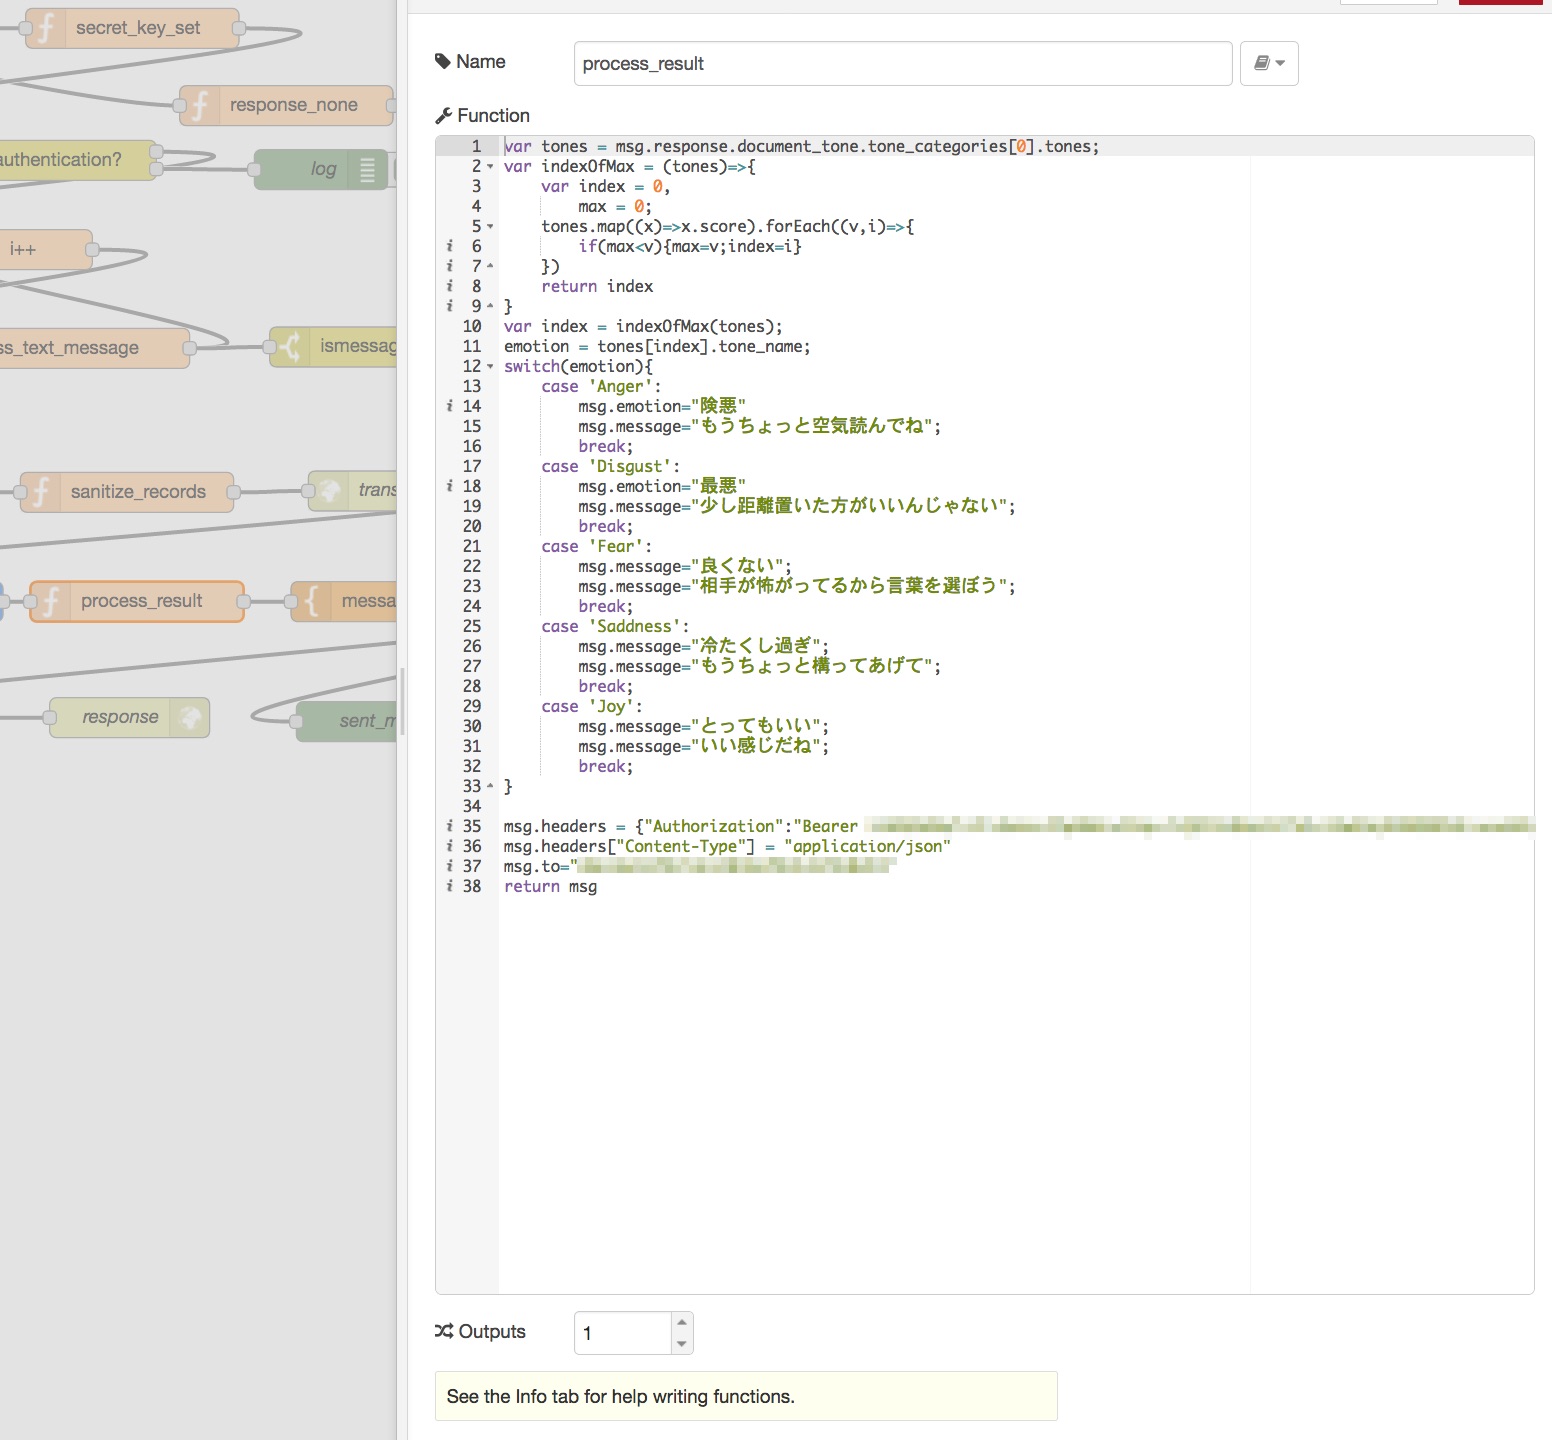The height and width of the screenshot is (1440, 1552).
Task: Place cursor on line 1 tones declaration
Action: (801, 146)
